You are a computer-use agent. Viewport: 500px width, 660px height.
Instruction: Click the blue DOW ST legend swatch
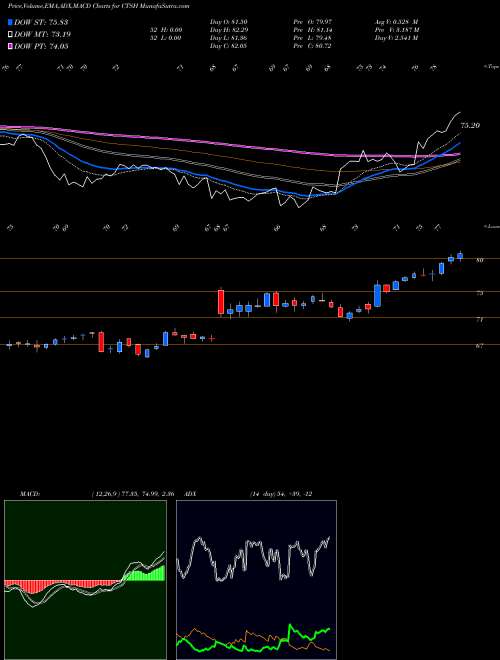click(x=10, y=22)
